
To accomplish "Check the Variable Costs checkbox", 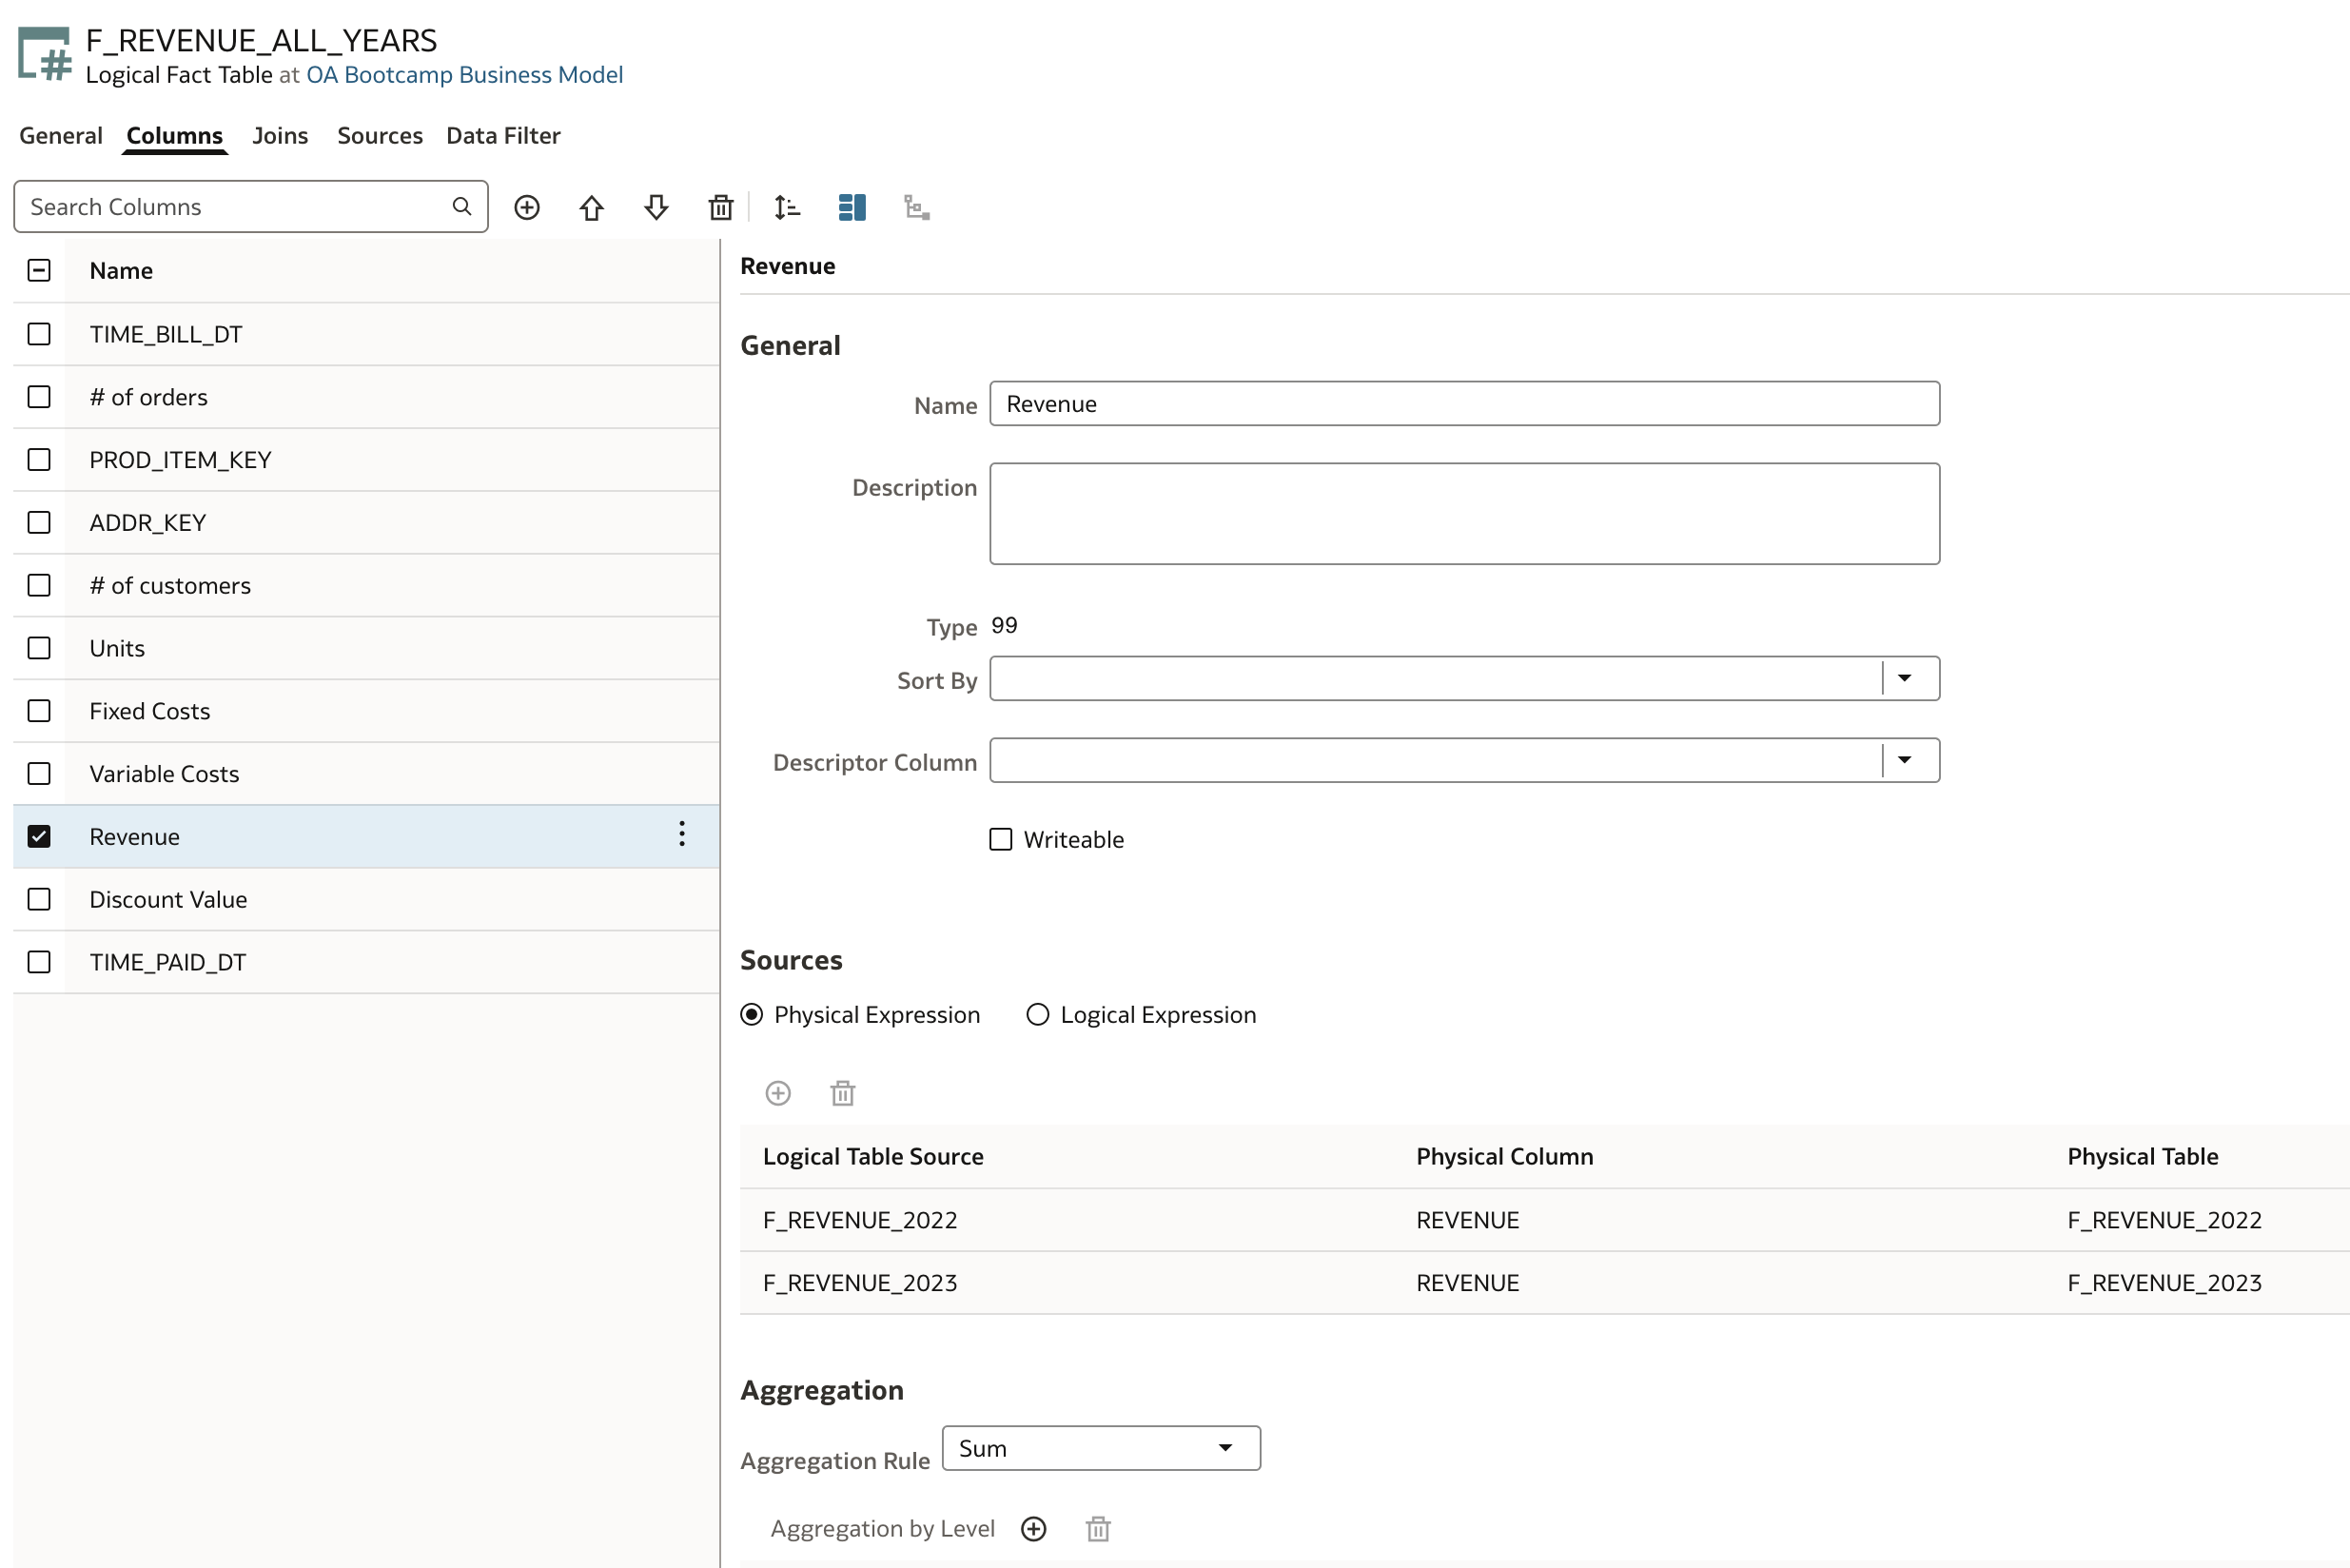I will tap(39, 774).
